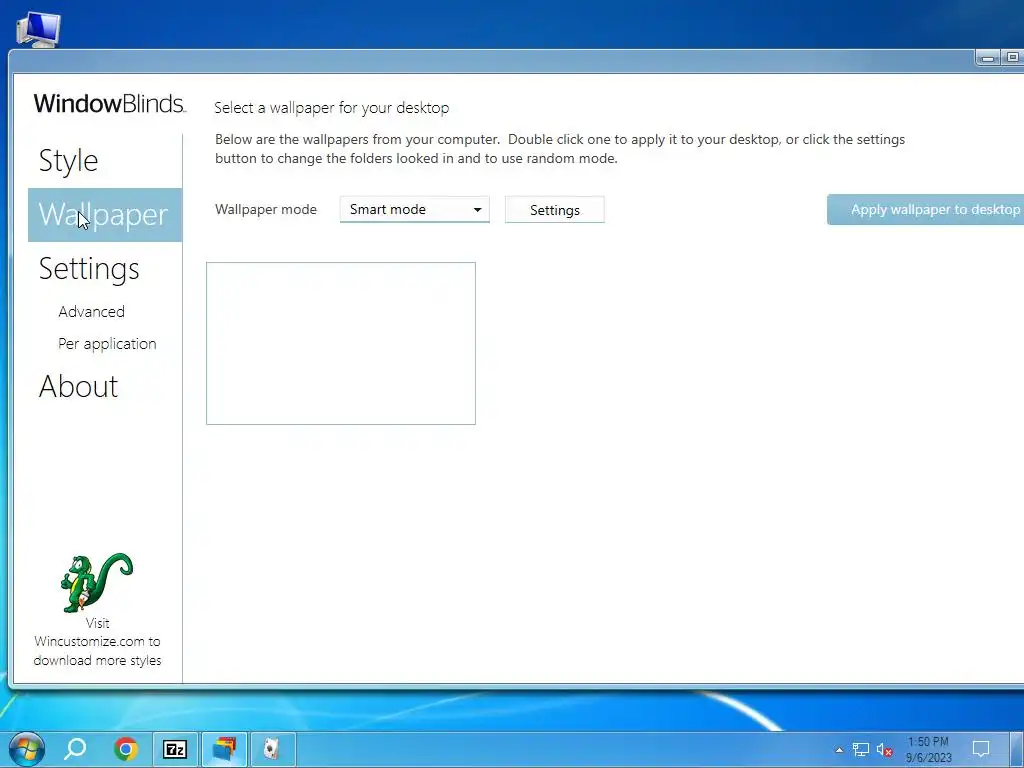Open Per application settings sub-item
This screenshot has width=1024, height=768.
coord(107,344)
